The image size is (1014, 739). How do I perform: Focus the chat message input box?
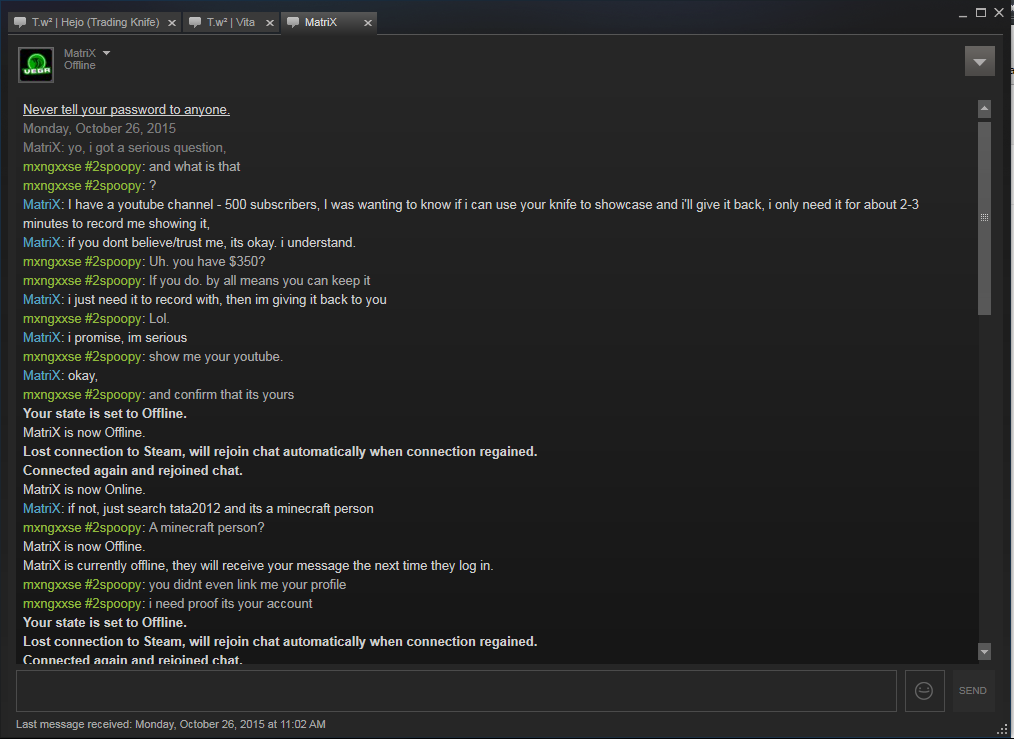pyautogui.click(x=457, y=691)
